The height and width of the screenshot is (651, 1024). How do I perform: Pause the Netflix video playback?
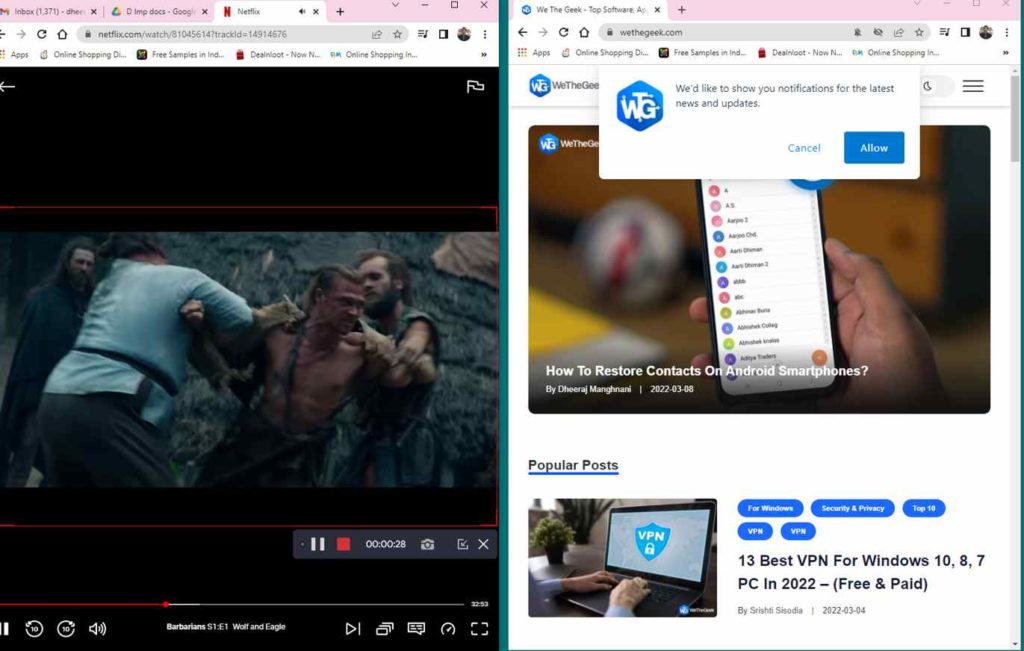[4, 628]
